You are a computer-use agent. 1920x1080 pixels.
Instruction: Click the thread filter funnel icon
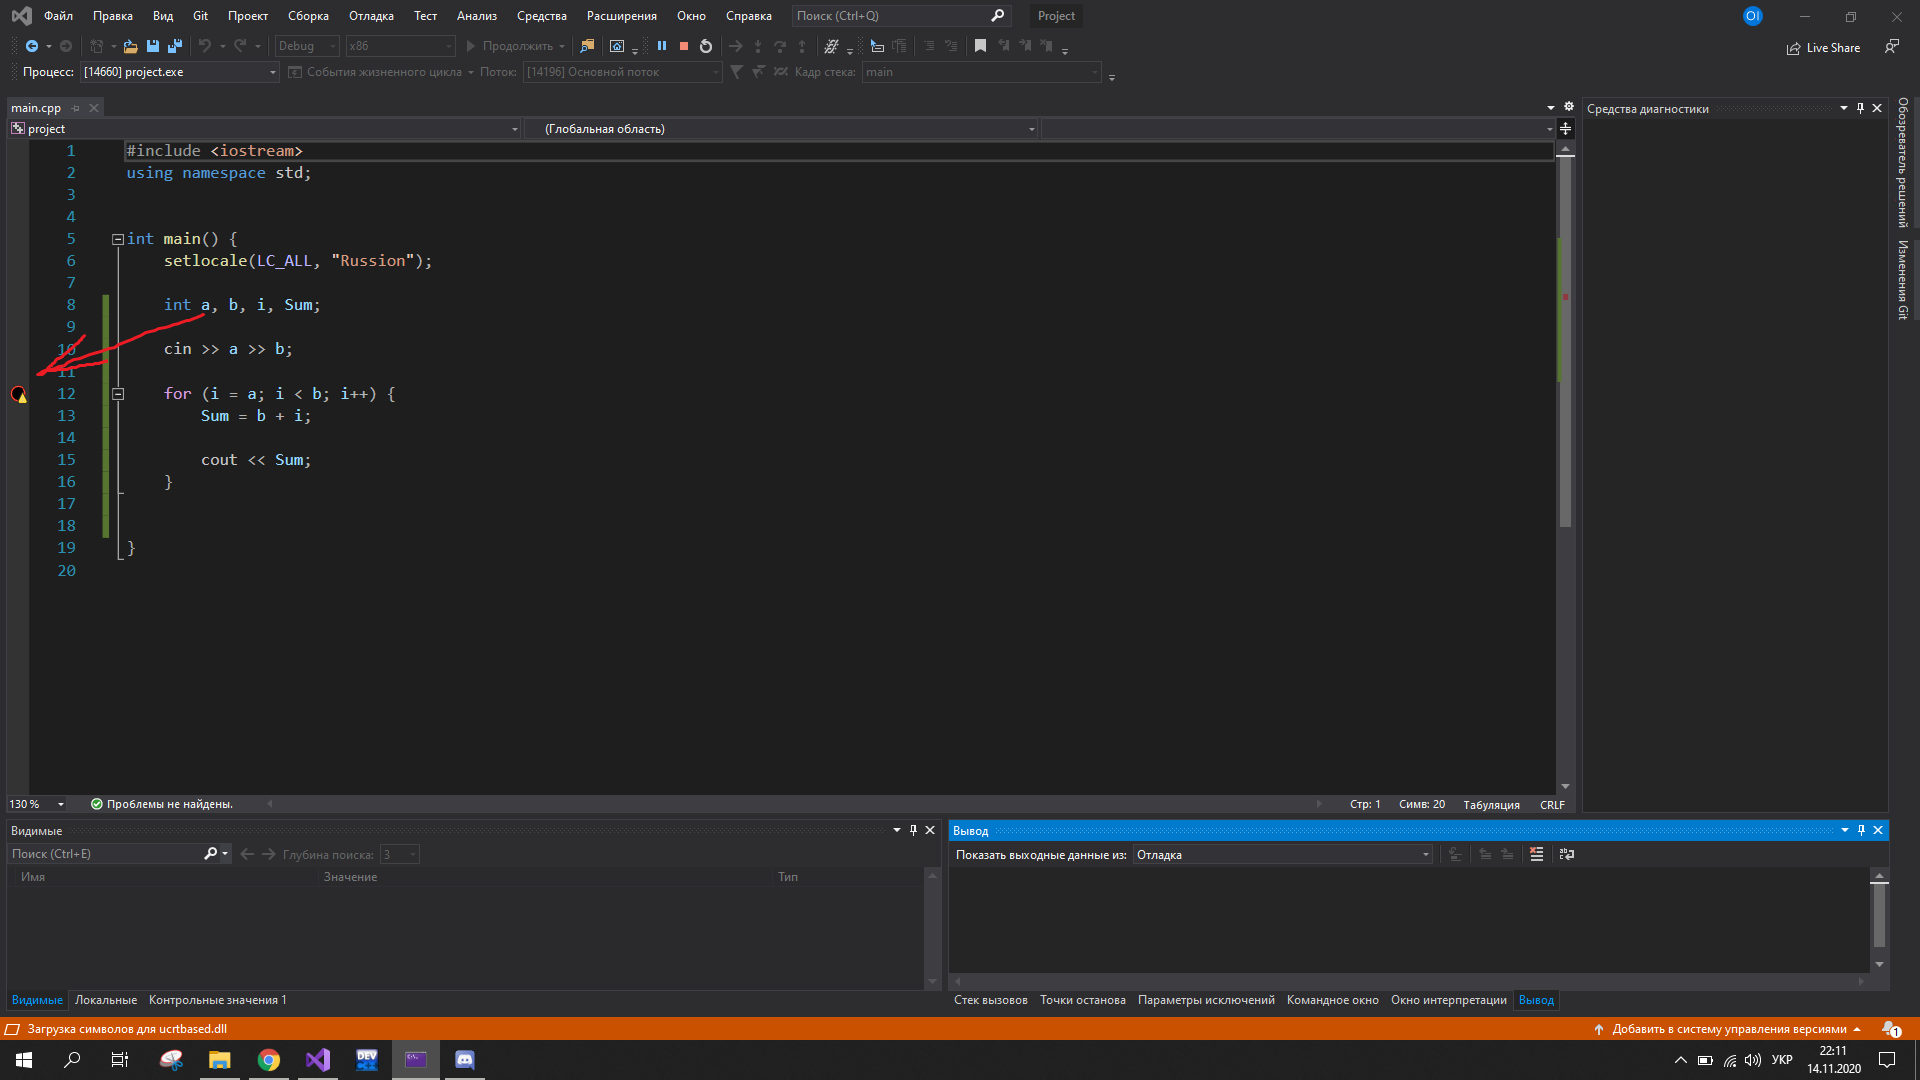coord(737,72)
